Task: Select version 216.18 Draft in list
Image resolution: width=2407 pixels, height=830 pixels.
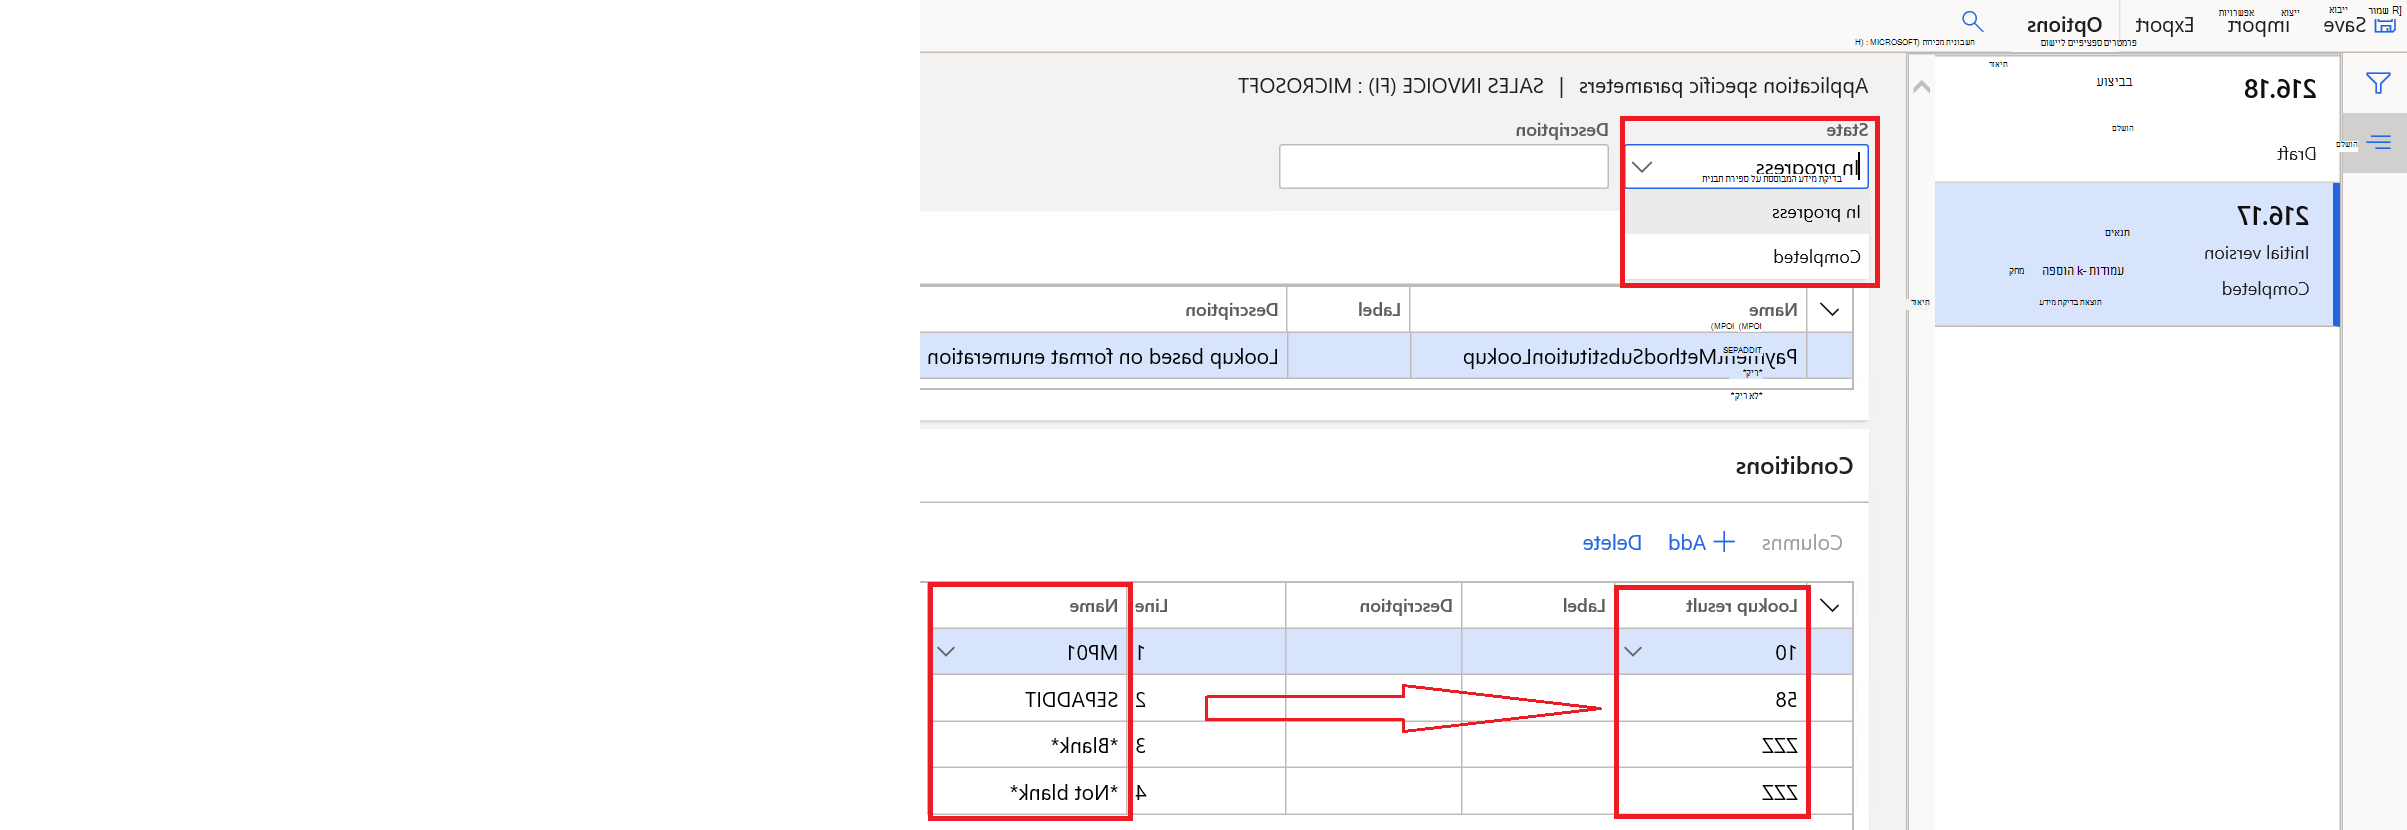Action: click(2137, 119)
